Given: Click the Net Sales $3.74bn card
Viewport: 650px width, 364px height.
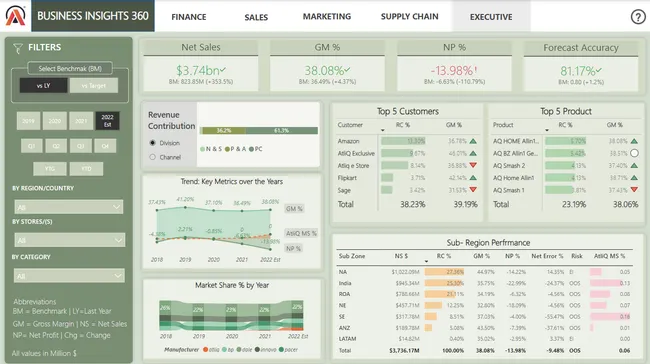Looking at the screenshot, I should point(201,66).
